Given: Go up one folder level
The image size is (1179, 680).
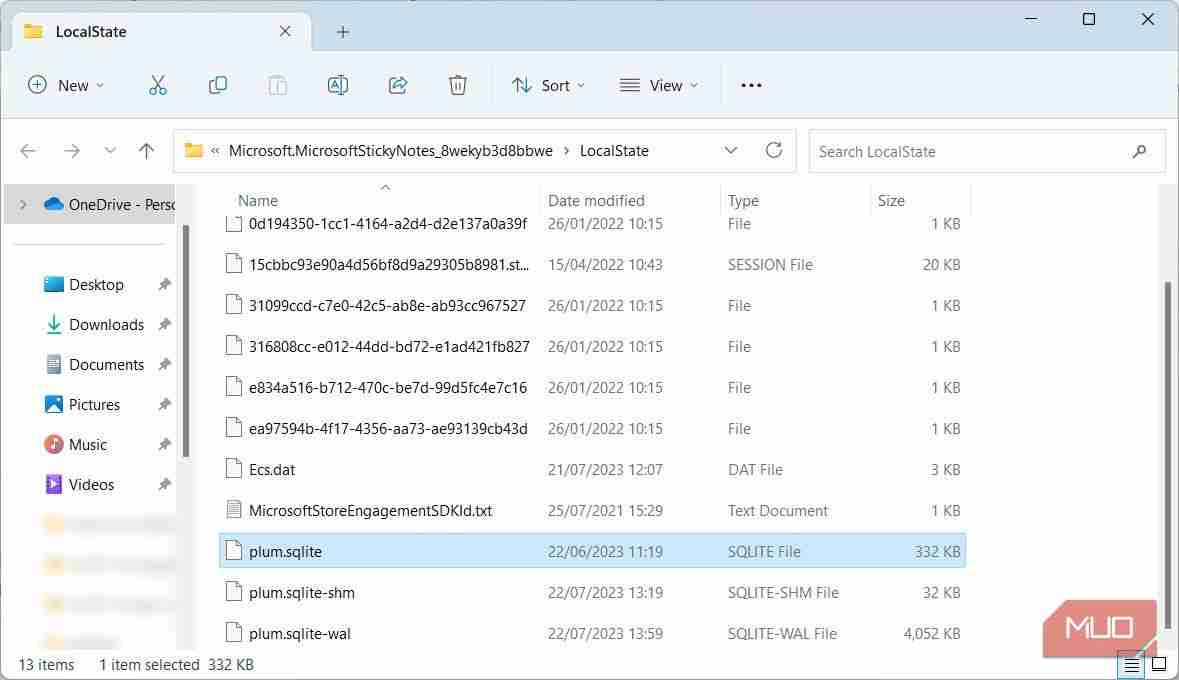Looking at the screenshot, I should point(146,151).
